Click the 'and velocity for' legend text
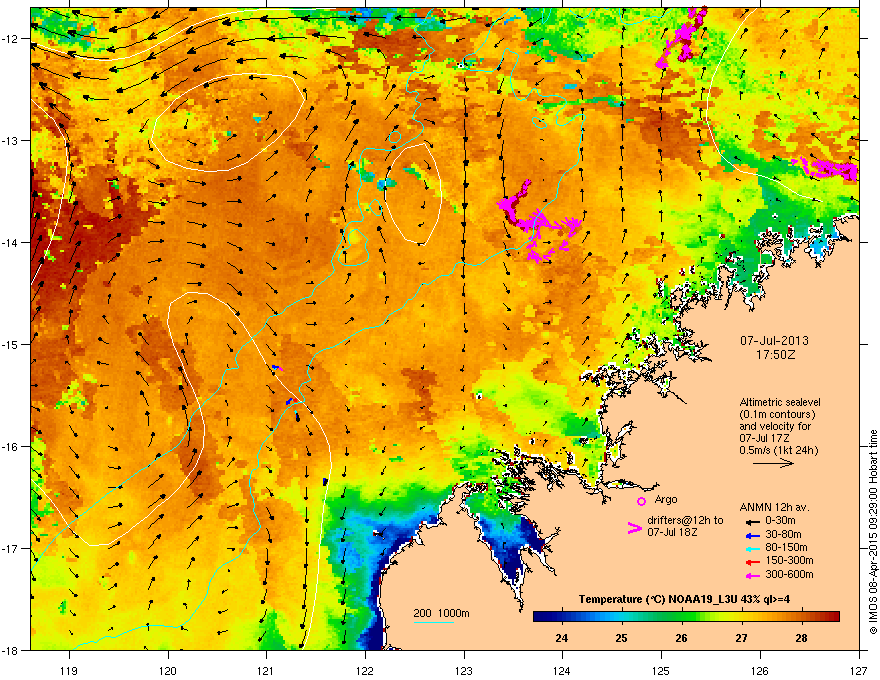This screenshot has height=680, width=880. pos(775,426)
